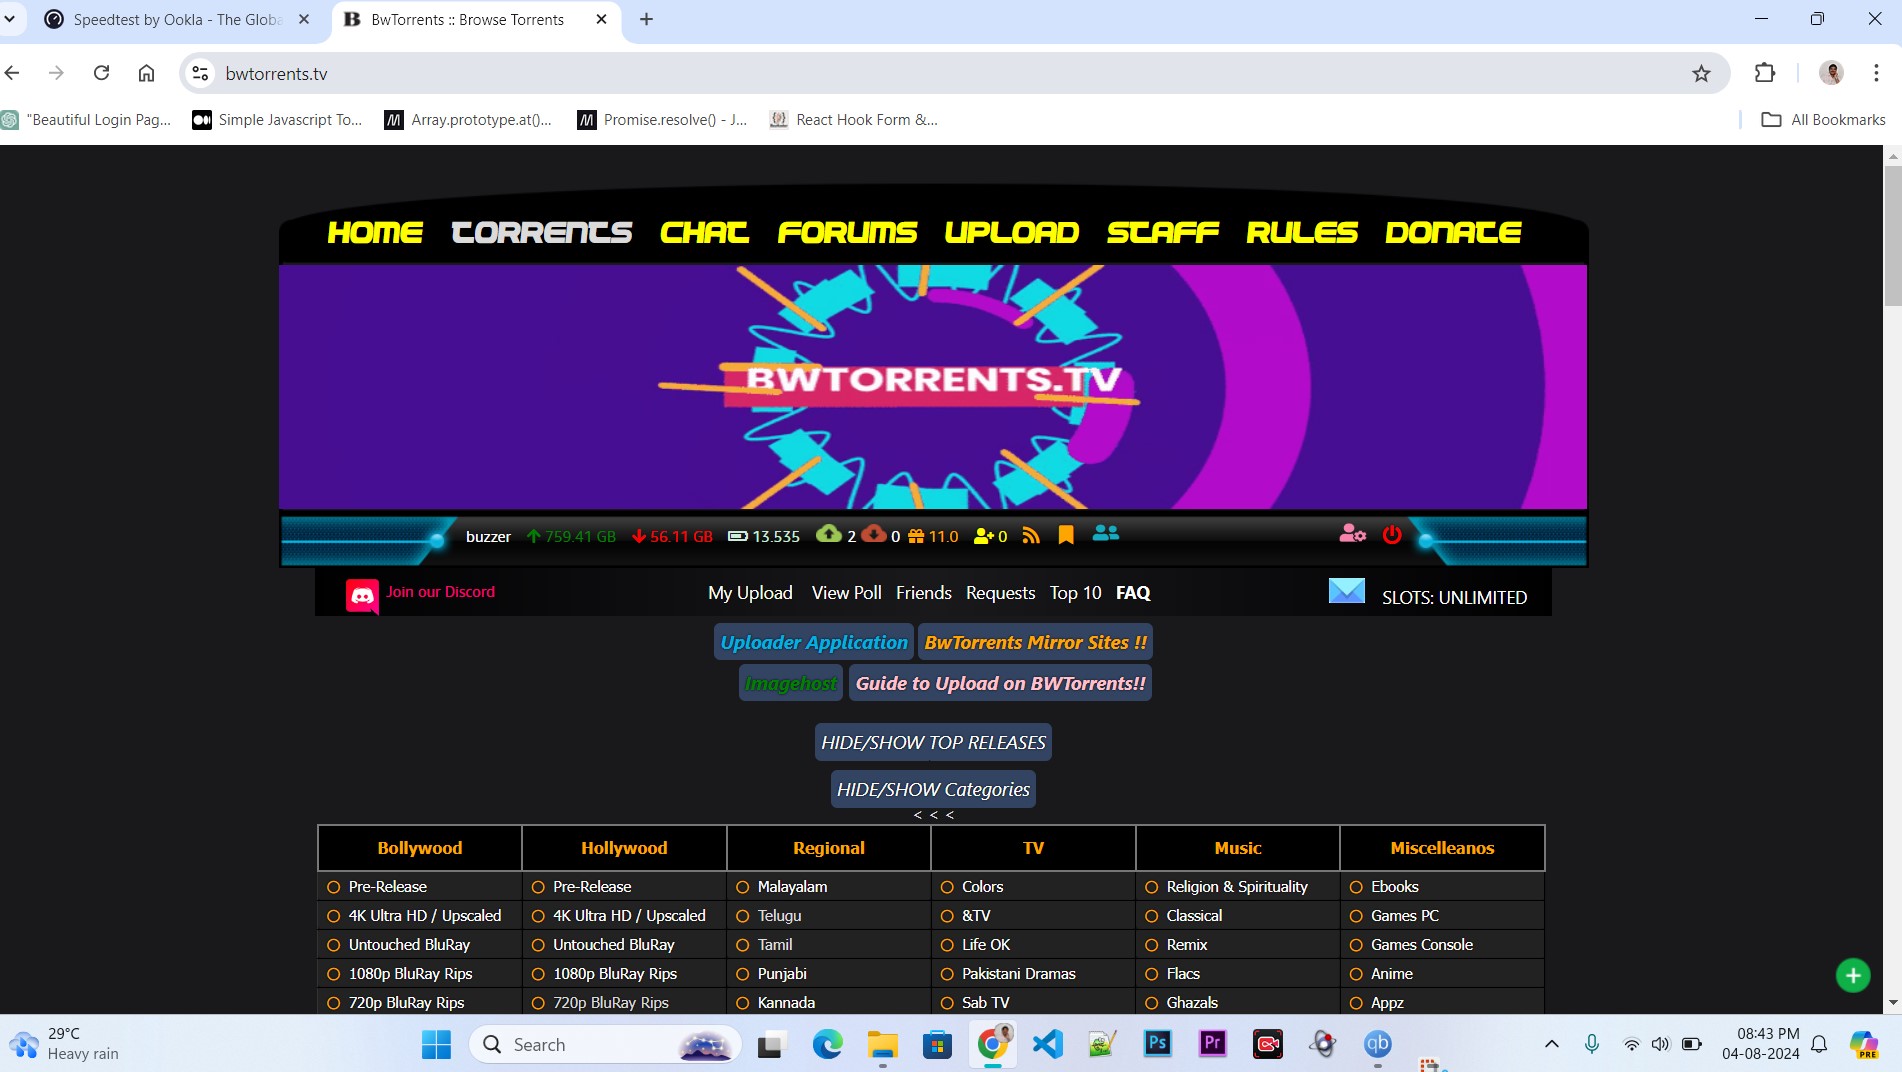Open a new browser tab
This screenshot has height=1072, width=1902.
[646, 19]
